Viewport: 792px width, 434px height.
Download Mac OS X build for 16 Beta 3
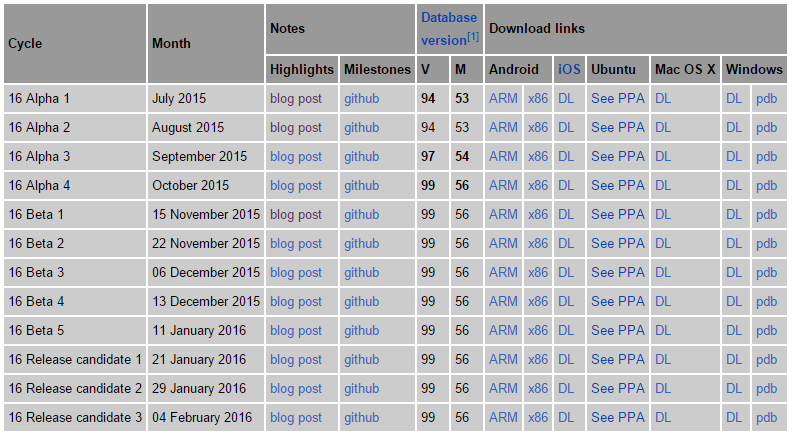click(x=663, y=273)
